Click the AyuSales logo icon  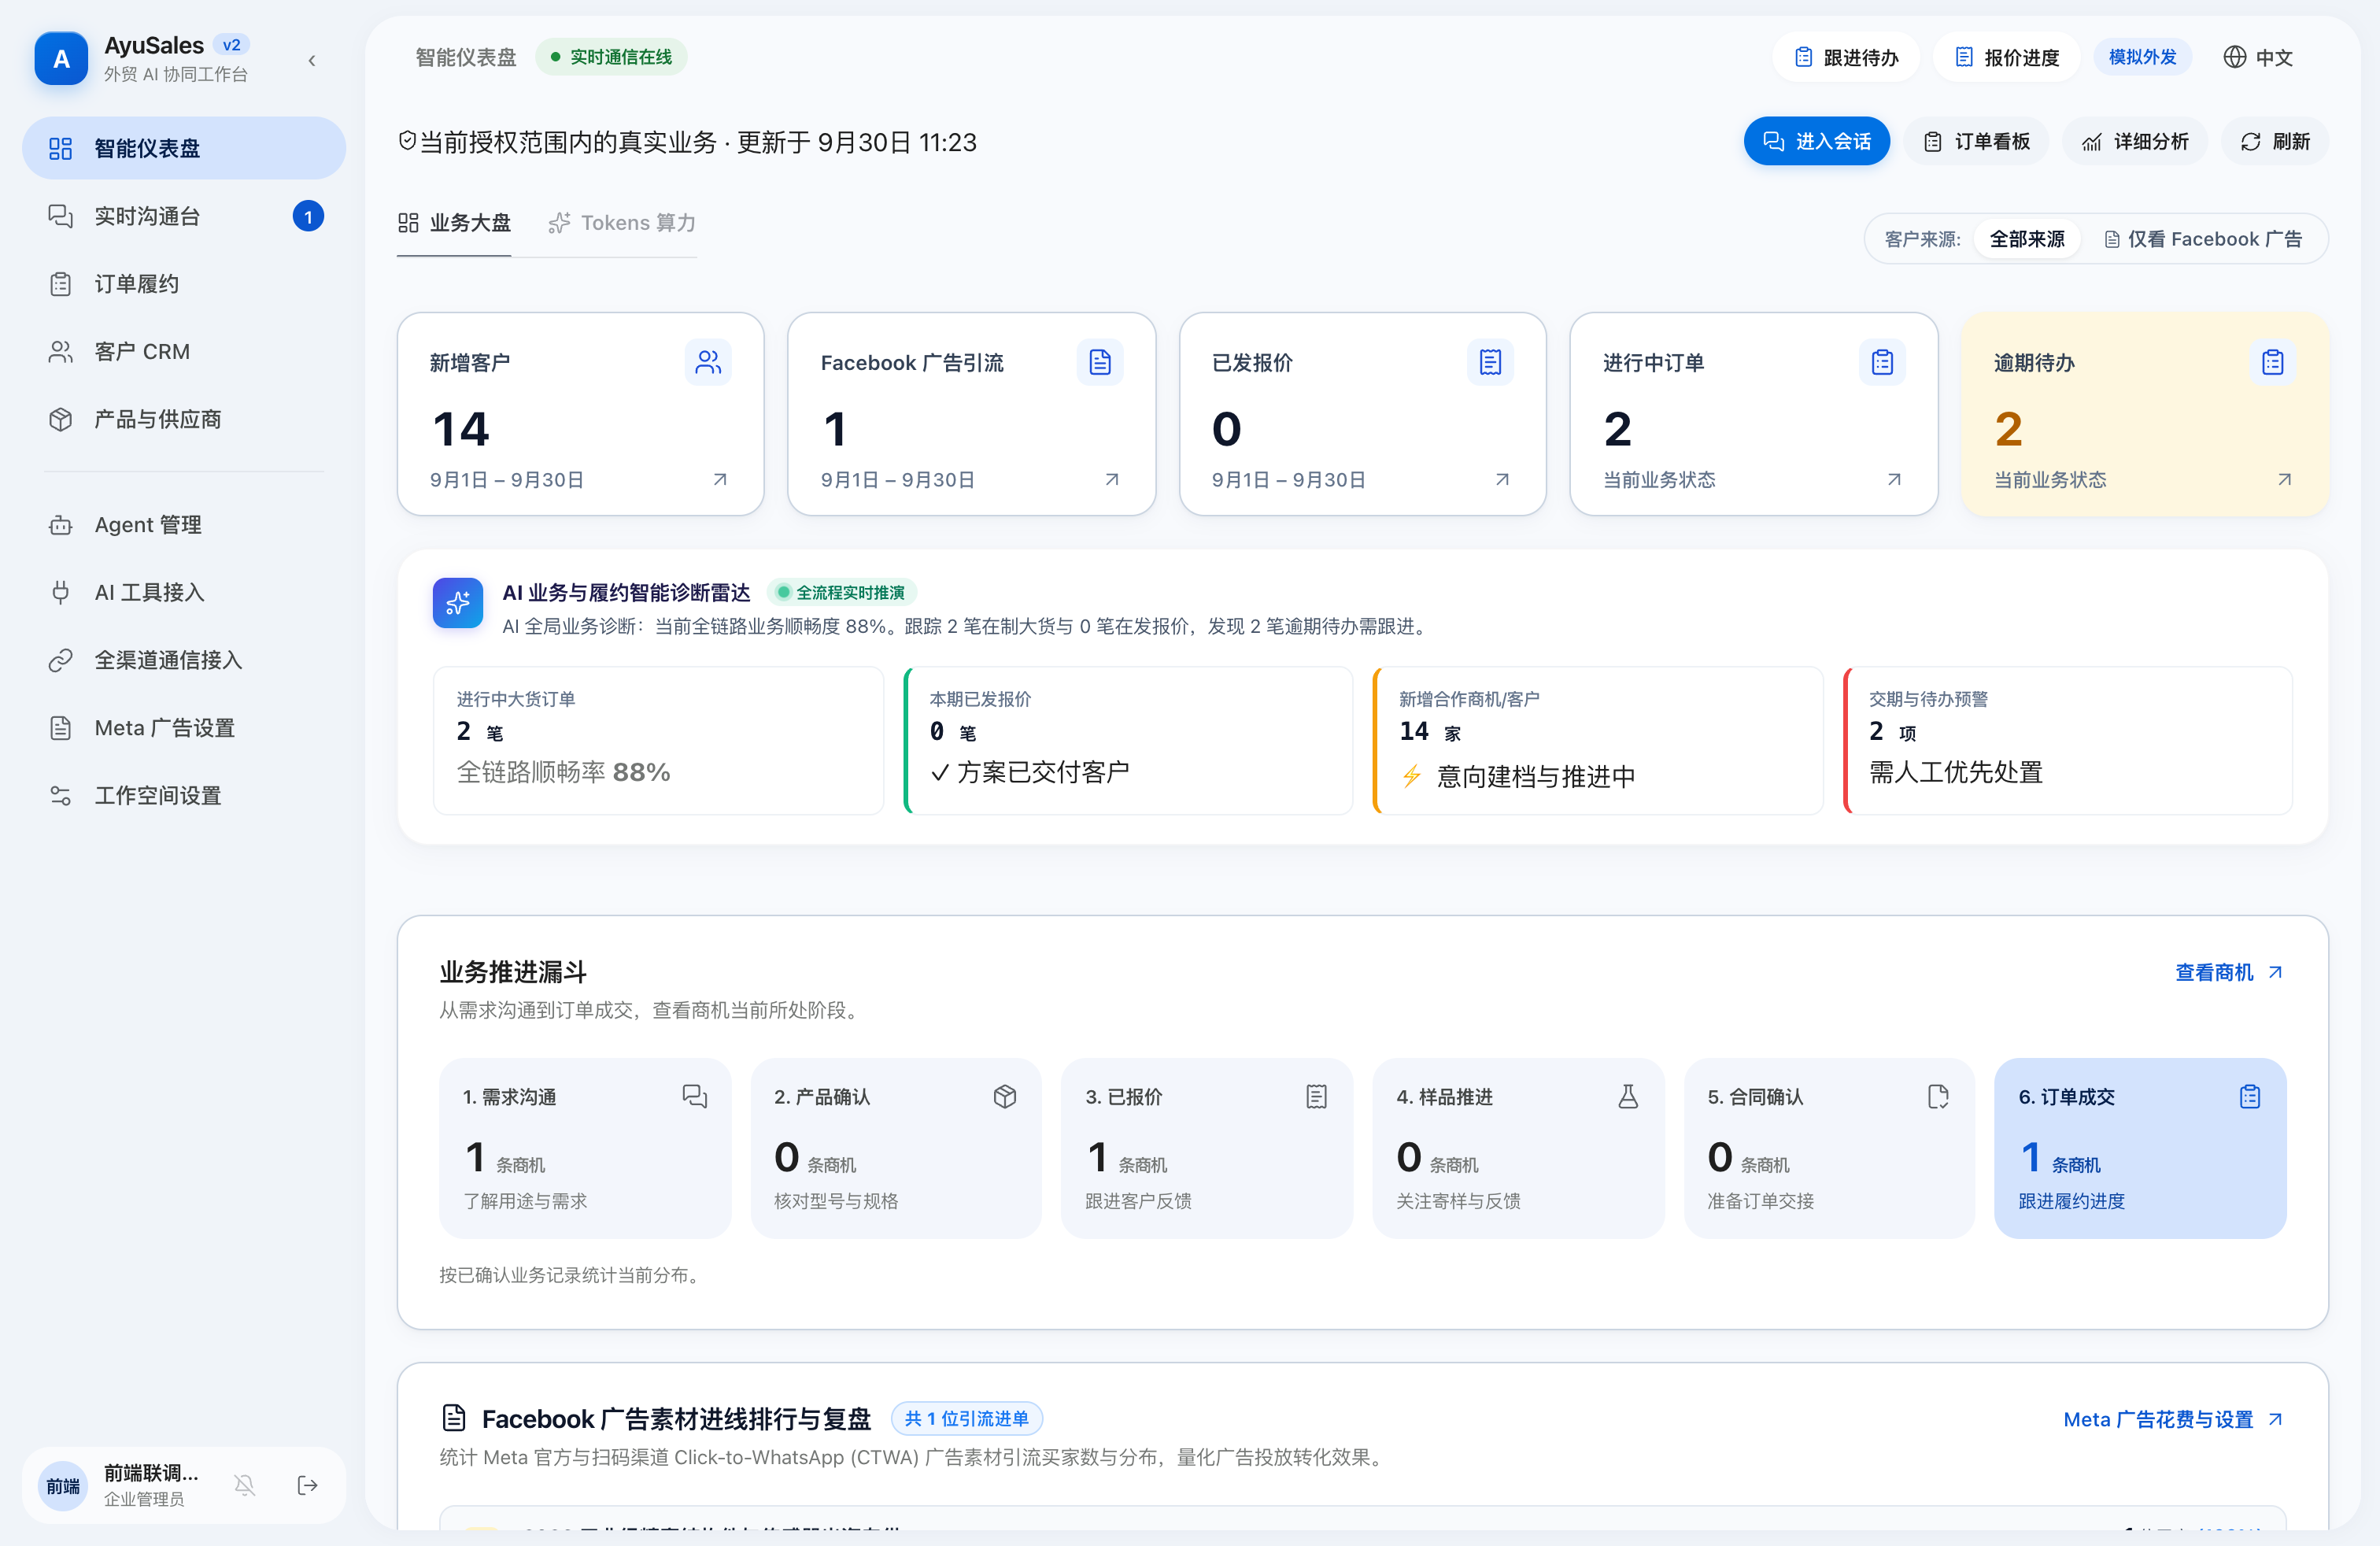pyautogui.click(x=61, y=59)
